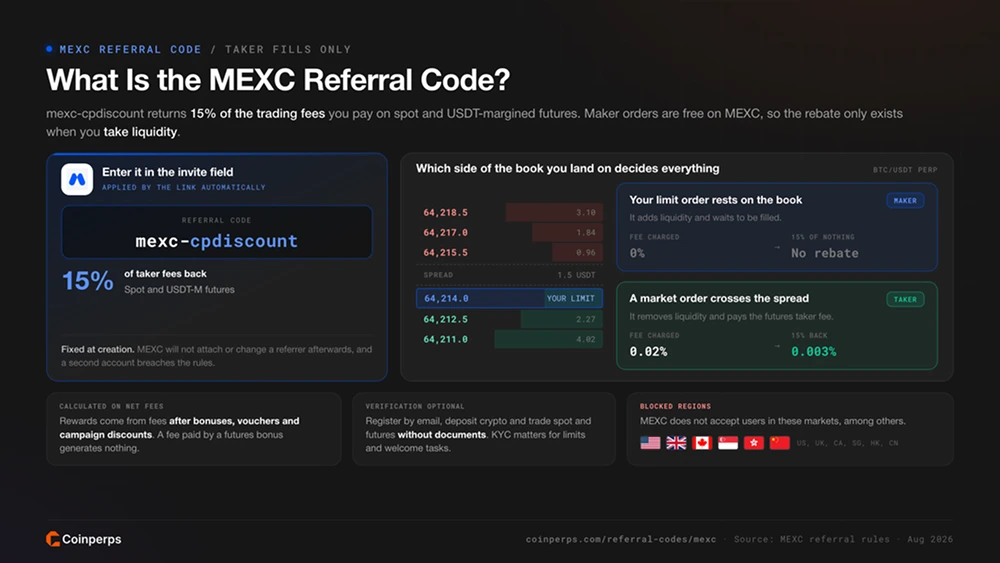Screen dimensions: 1000x563
Task: Click the MEXC REFERRAL CODE breadcrumb
Action: 130,49
